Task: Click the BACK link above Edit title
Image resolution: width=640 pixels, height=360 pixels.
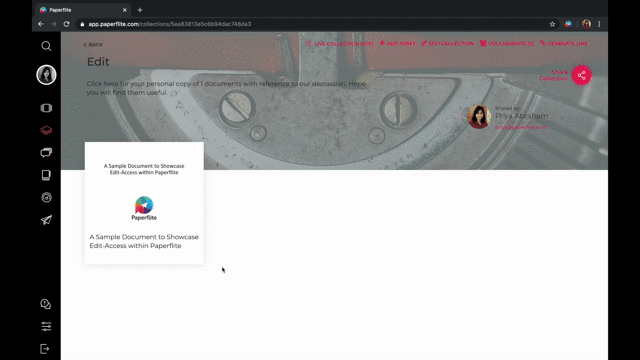Action: point(93,44)
